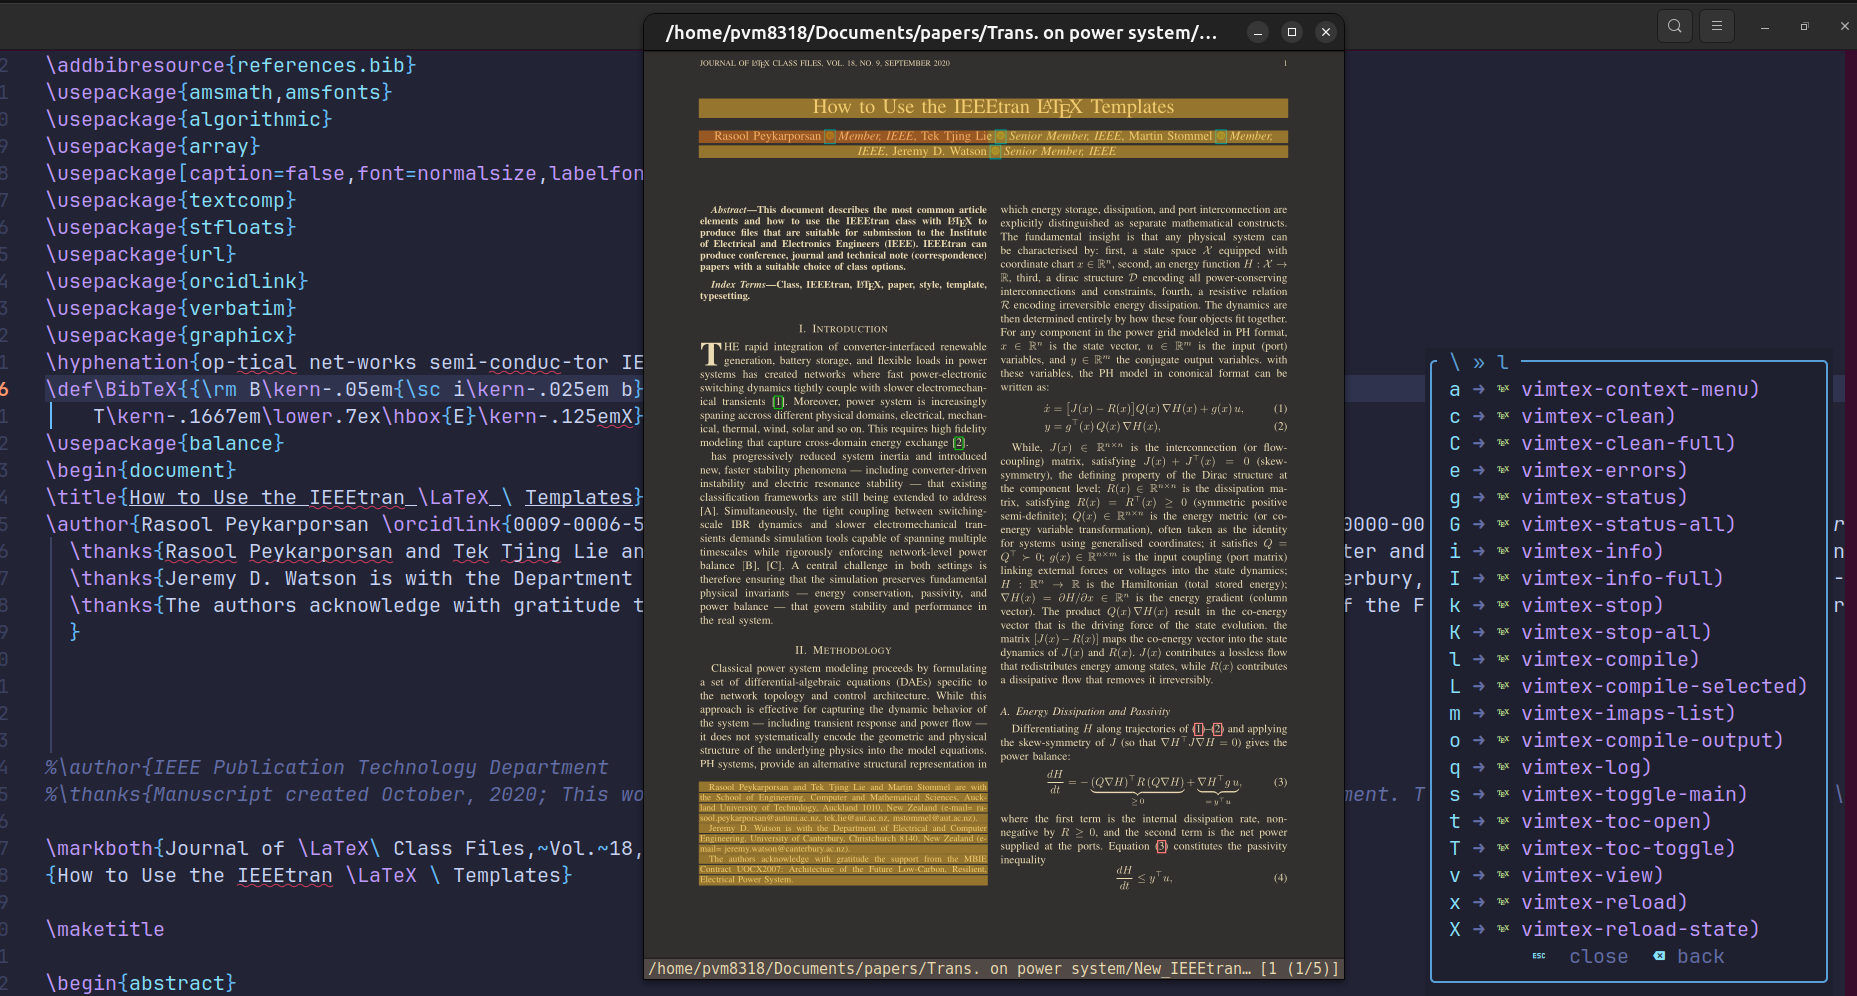Click equation reference (3) link in PDF
Image resolution: width=1857 pixels, height=996 pixels.
[1161, 846]
